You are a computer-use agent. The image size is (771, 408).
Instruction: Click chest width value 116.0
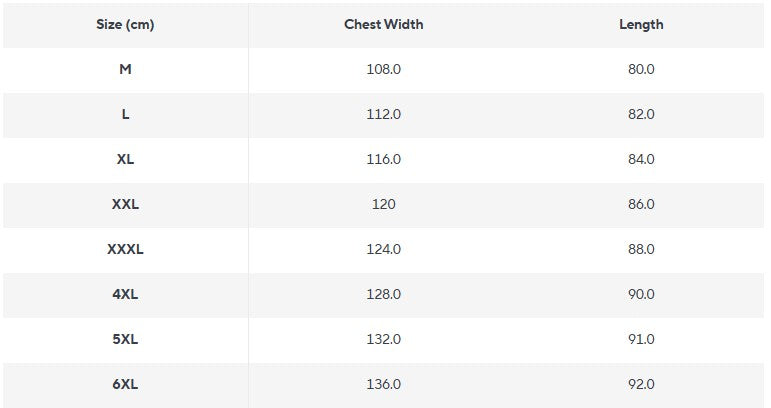(383, 160)
